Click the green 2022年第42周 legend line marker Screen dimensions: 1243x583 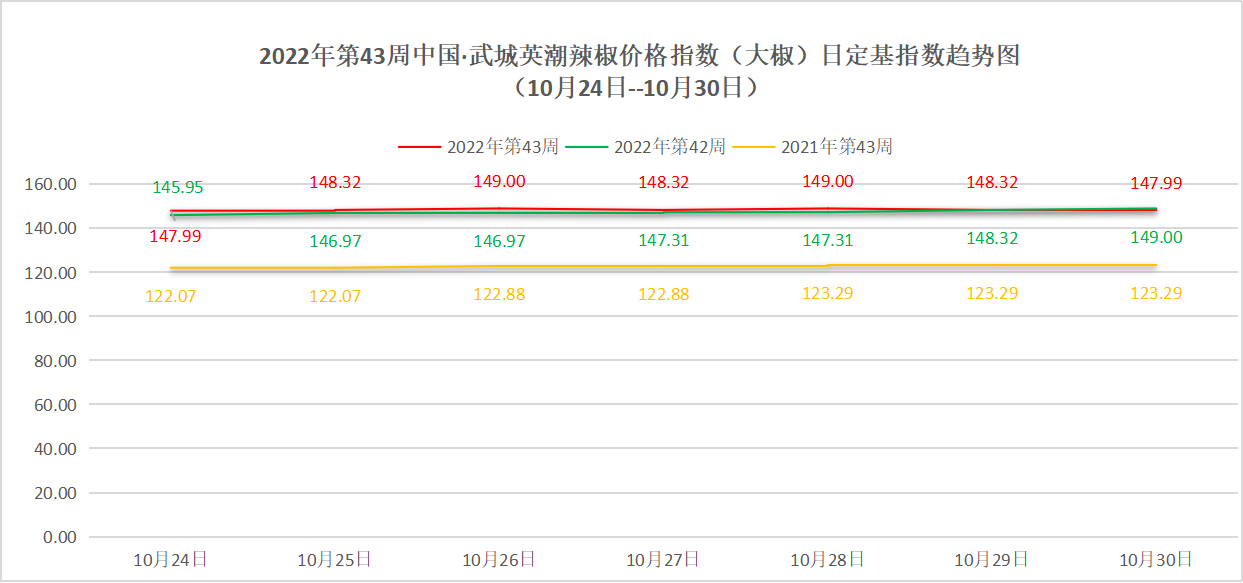586,147
